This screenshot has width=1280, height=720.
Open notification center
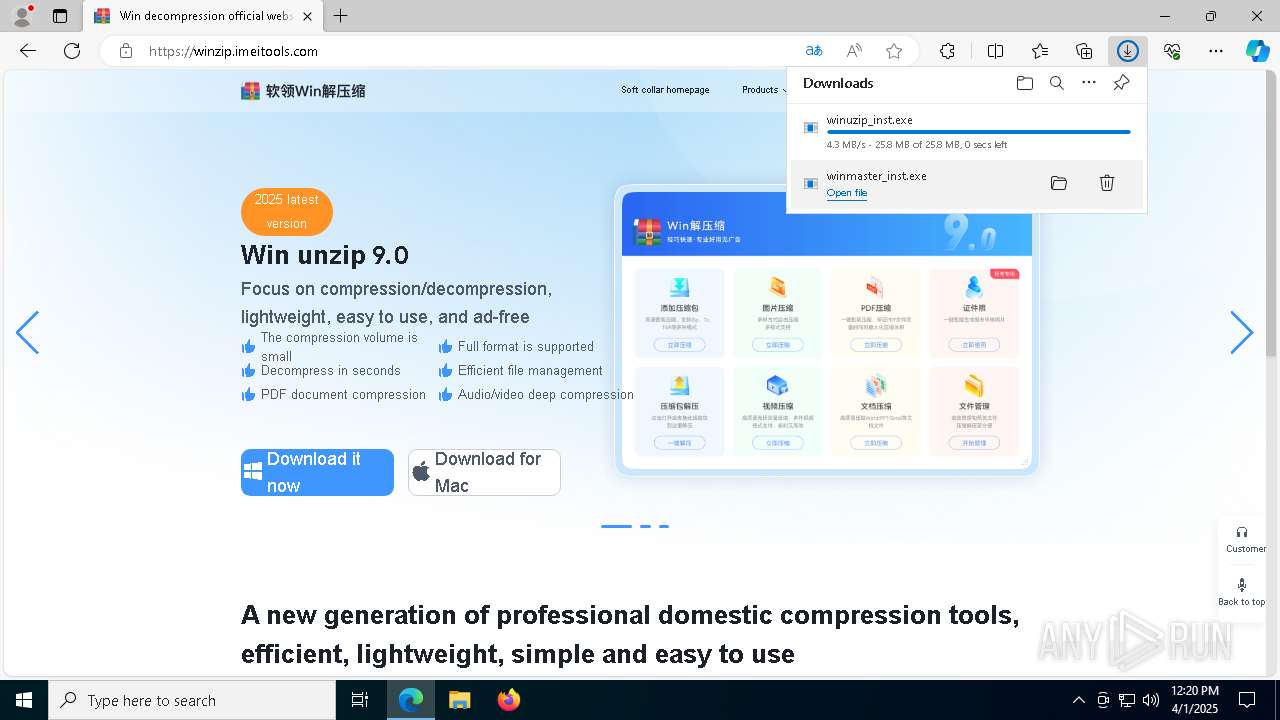click(x=1247, y=700)
